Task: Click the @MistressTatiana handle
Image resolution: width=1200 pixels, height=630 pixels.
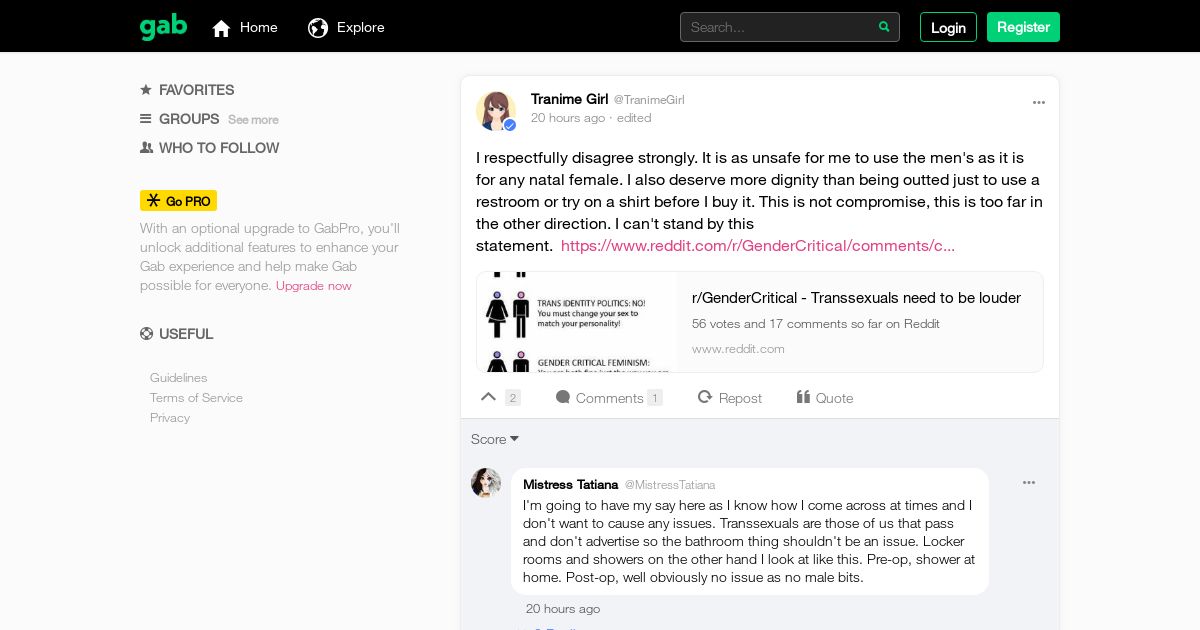Action: tap(670, 485)
